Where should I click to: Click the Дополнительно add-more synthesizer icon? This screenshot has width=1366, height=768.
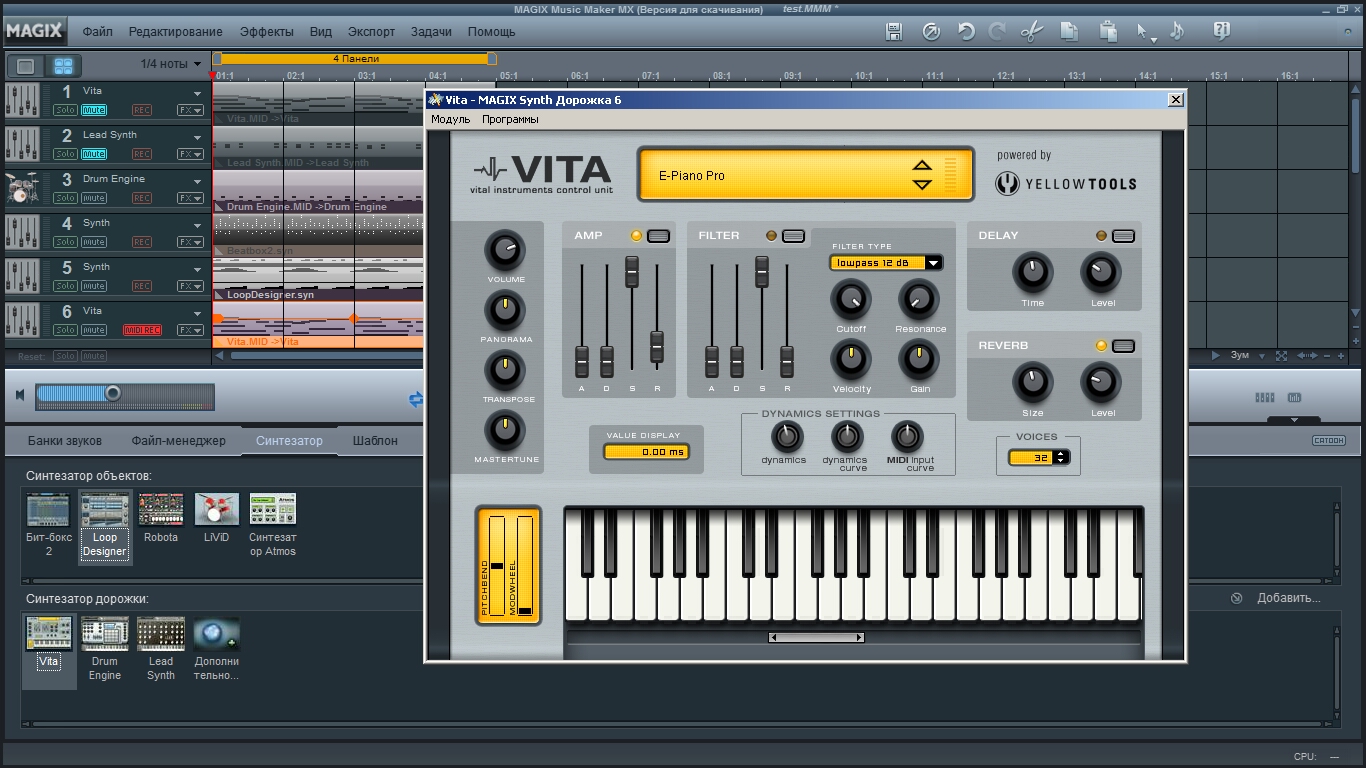(217, 649)
